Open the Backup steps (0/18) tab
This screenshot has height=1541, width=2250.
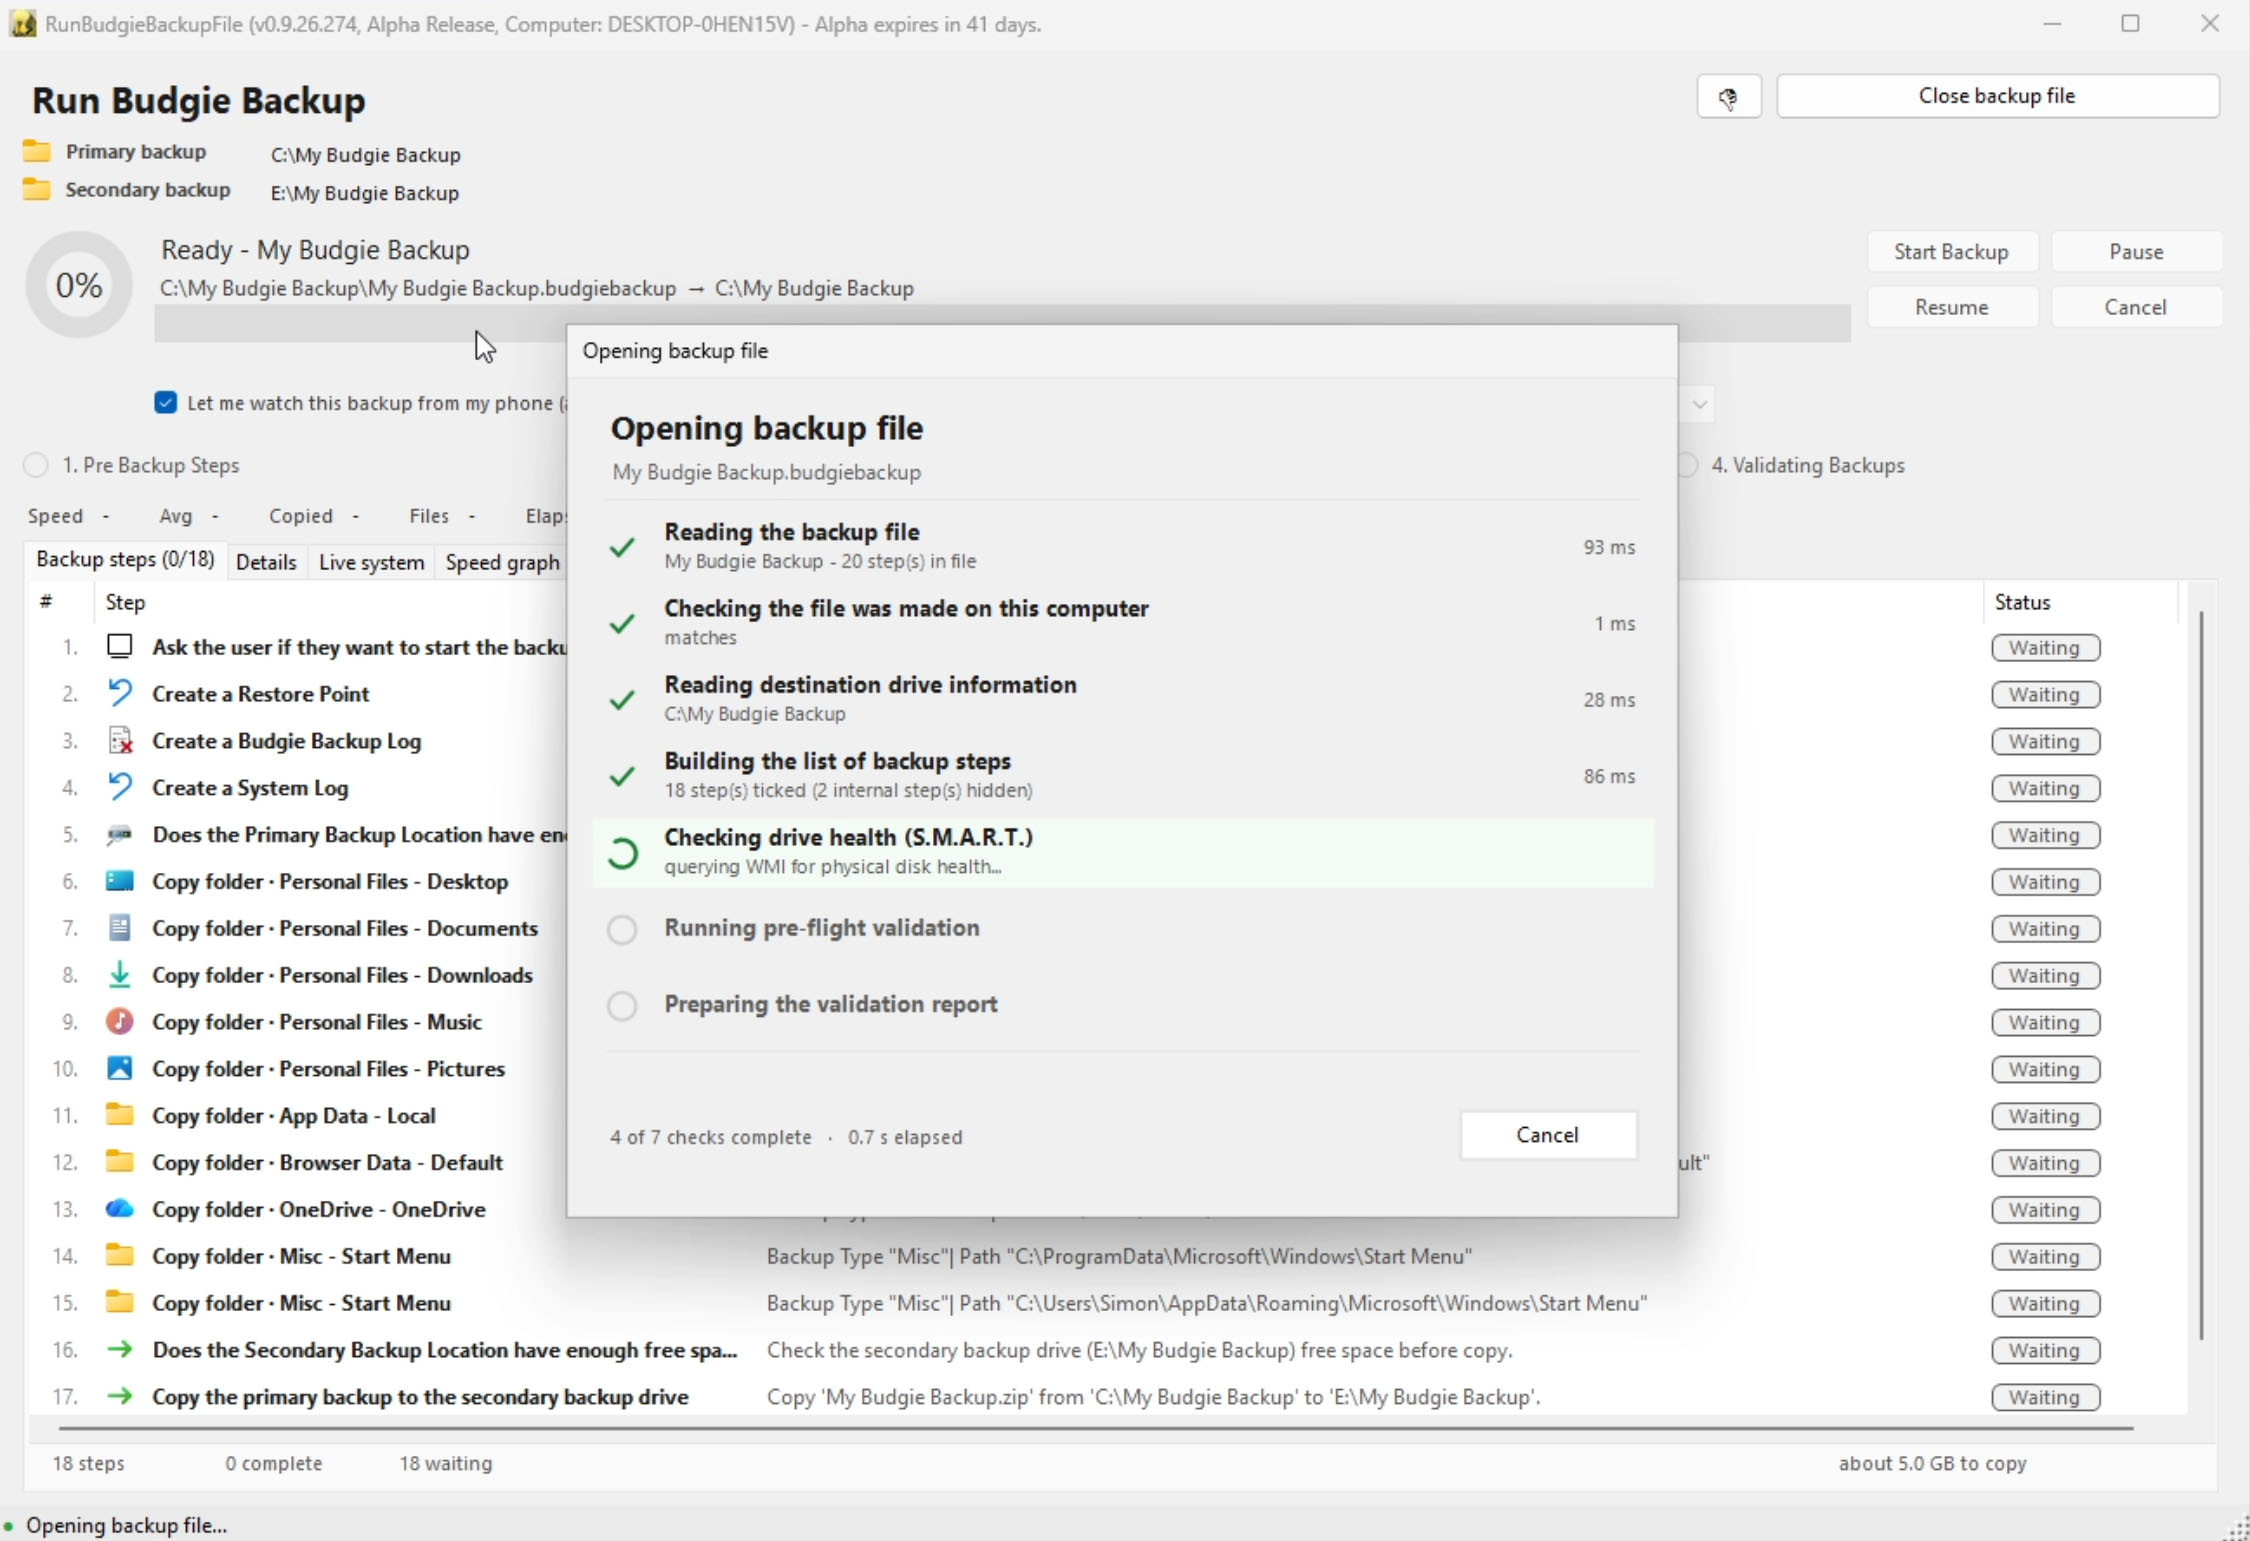[125, 560]
